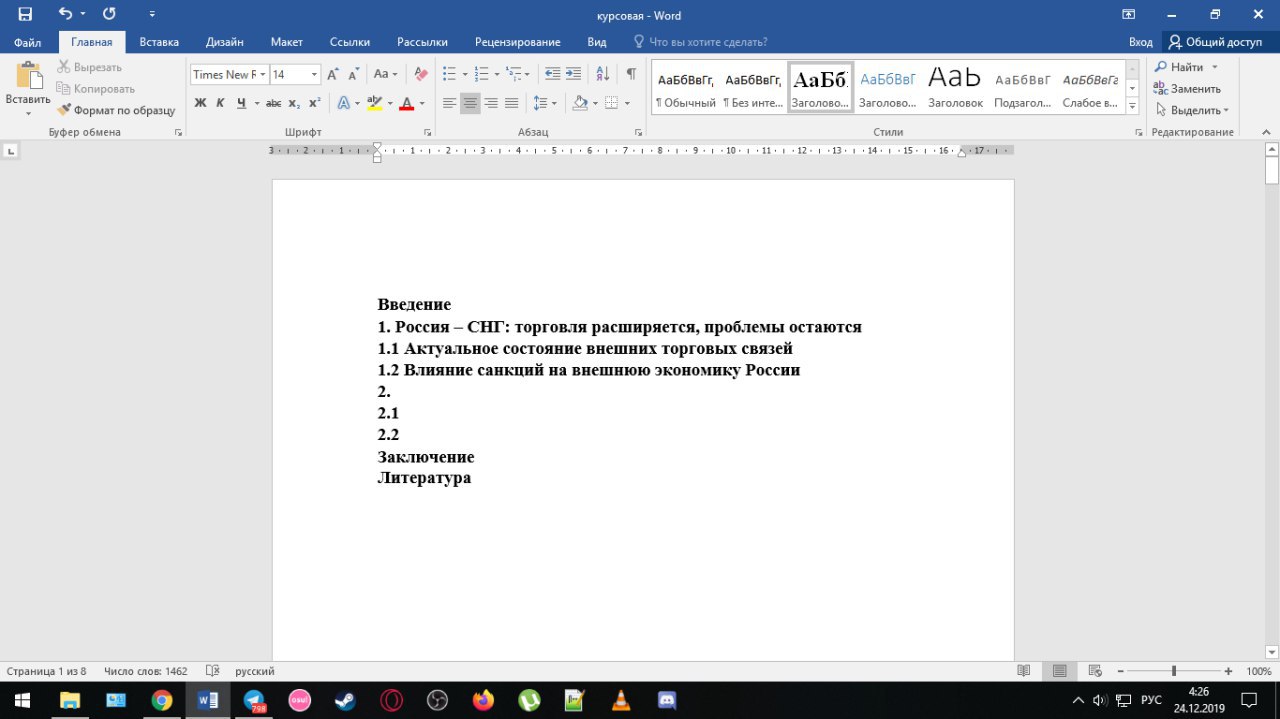
Task: Toggle bold (Ж) formatting
Action: coord(200,103)
